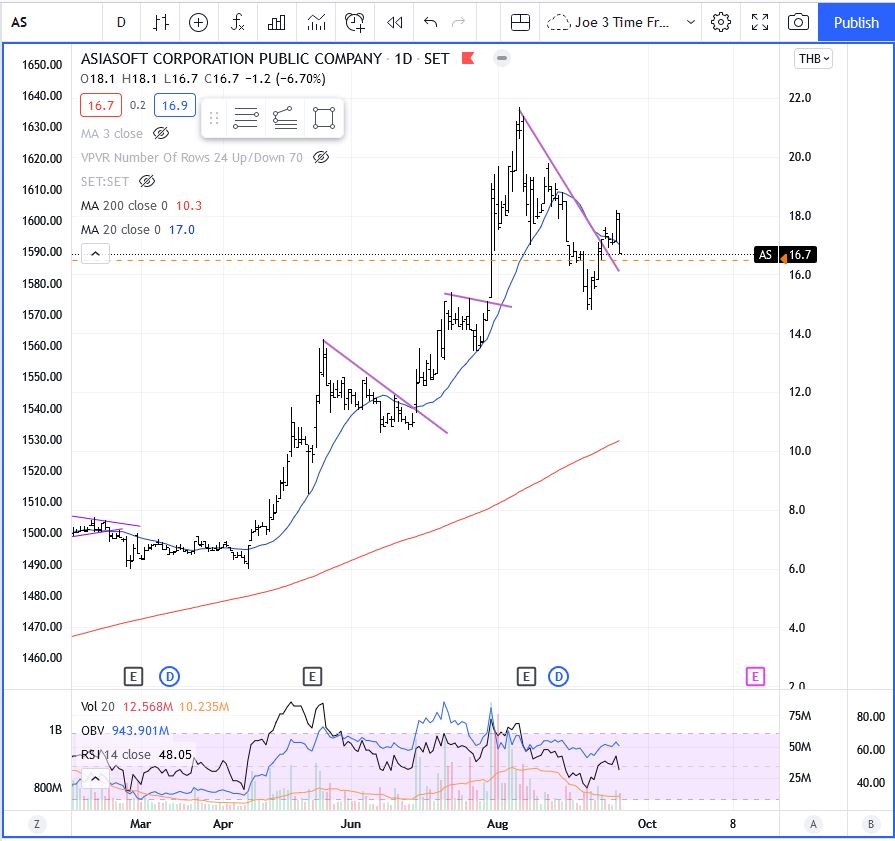Open the layout grid selector icon
Screen dimensions: 895x841
coord(520,22)
